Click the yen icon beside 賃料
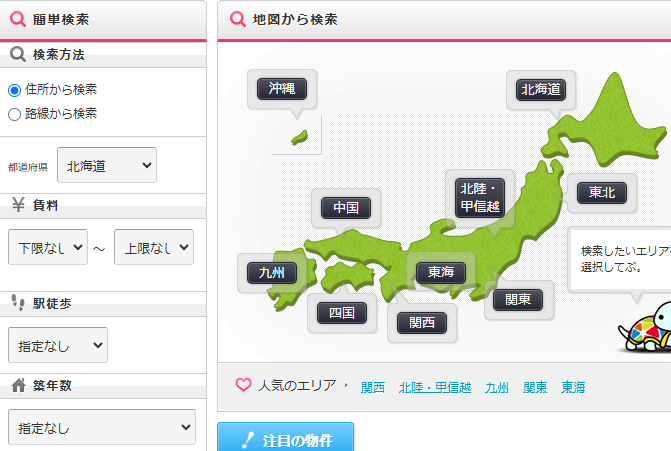 click(18, 205)
